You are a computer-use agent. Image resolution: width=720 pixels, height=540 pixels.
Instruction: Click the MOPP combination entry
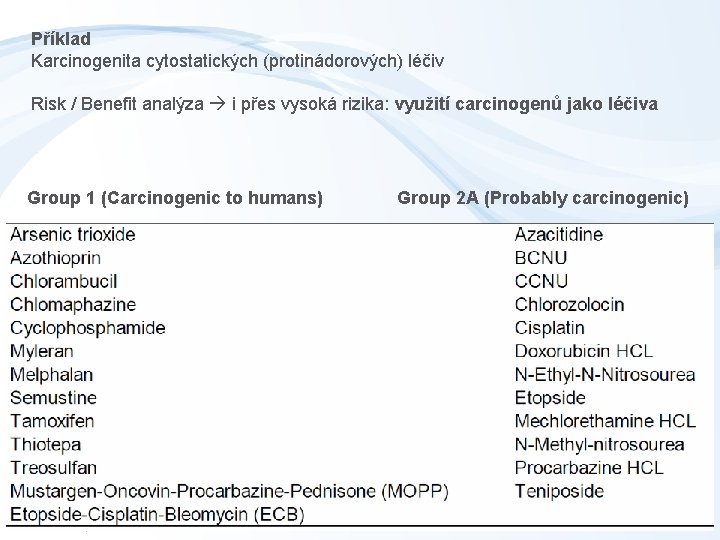[x=229, y=491]
